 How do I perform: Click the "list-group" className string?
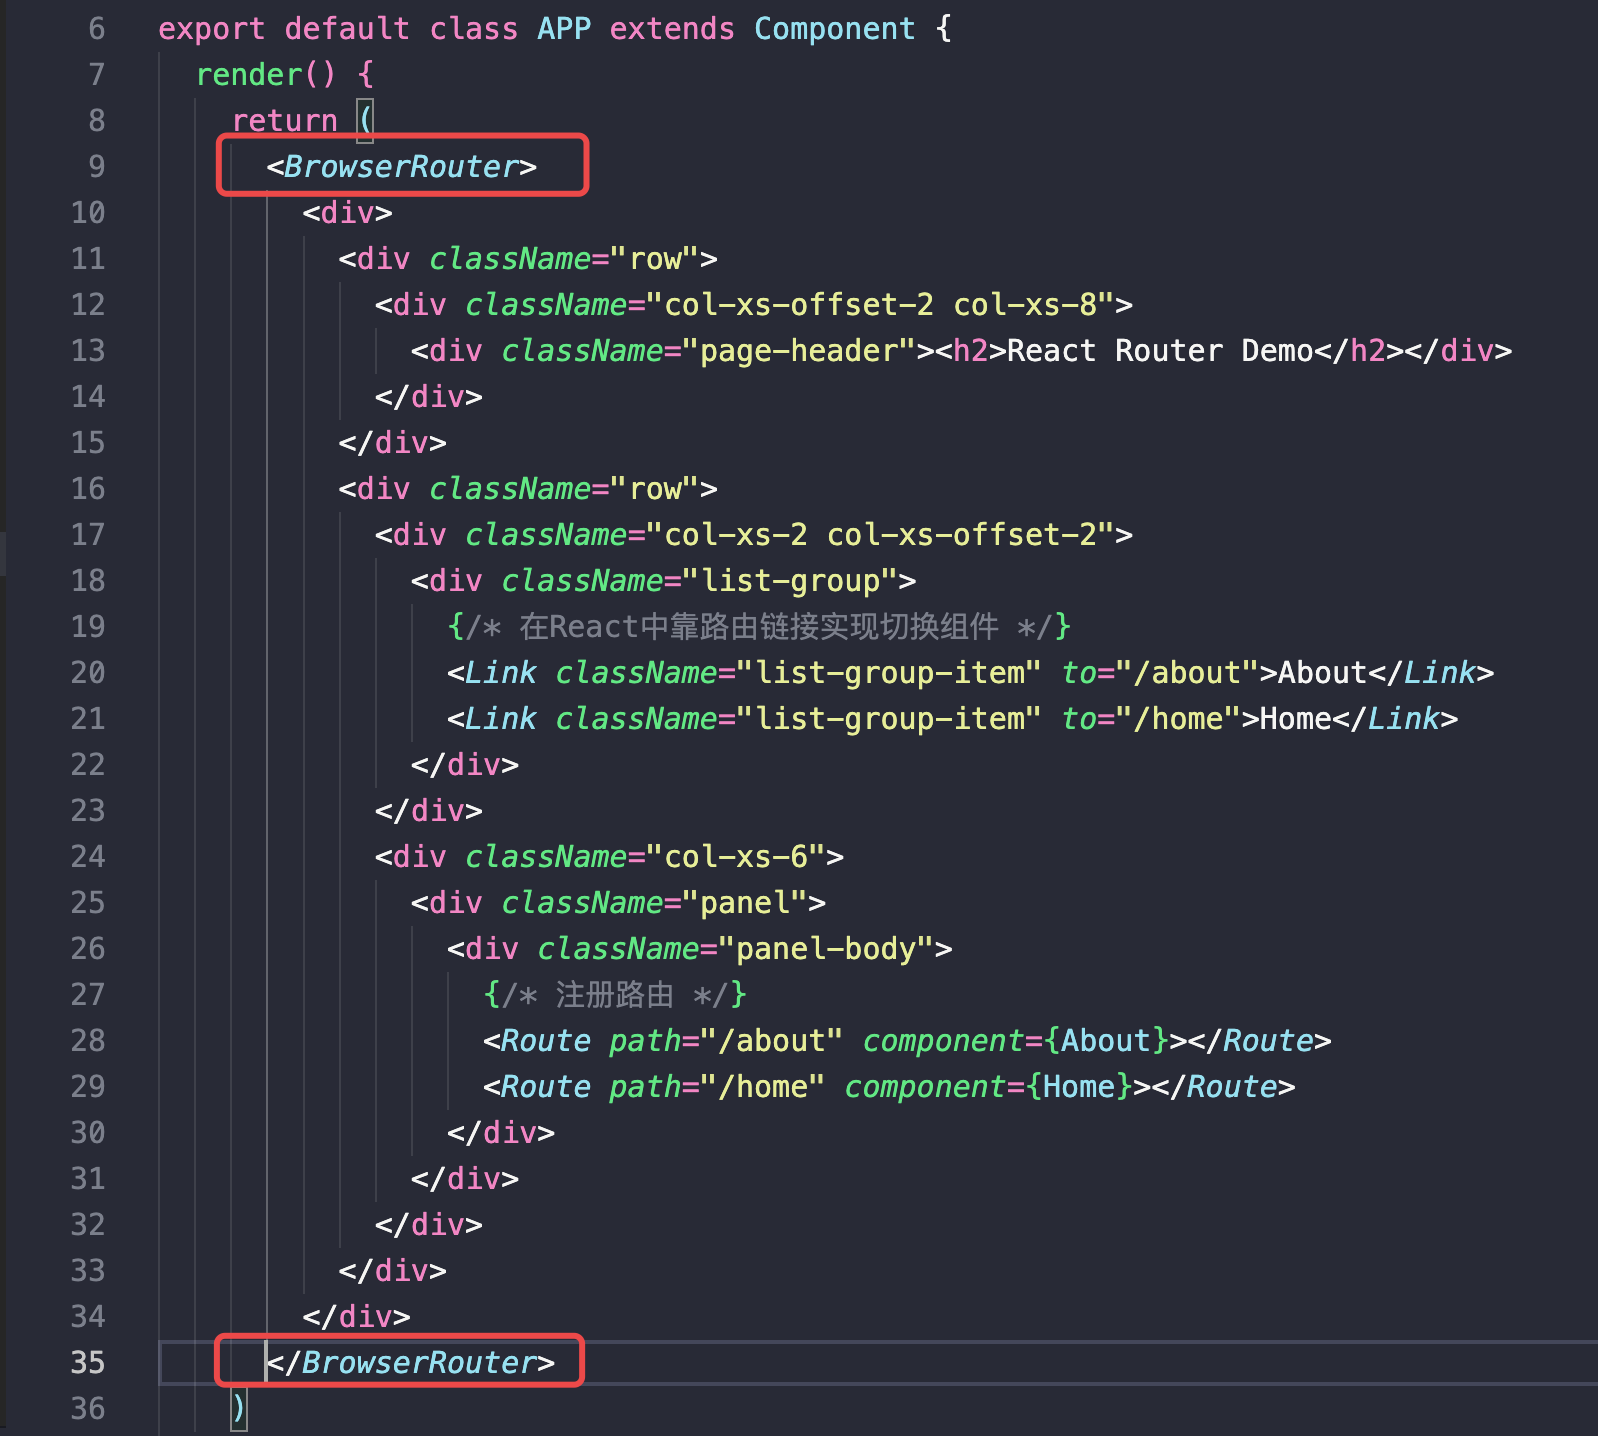[790, 581]
